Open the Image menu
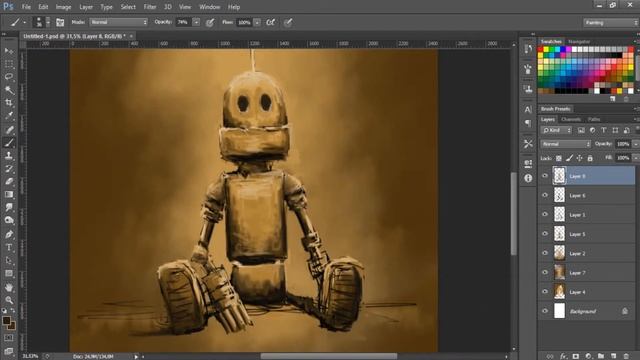The height and width of the screenshot is (360, 640). tap(63, 7)
